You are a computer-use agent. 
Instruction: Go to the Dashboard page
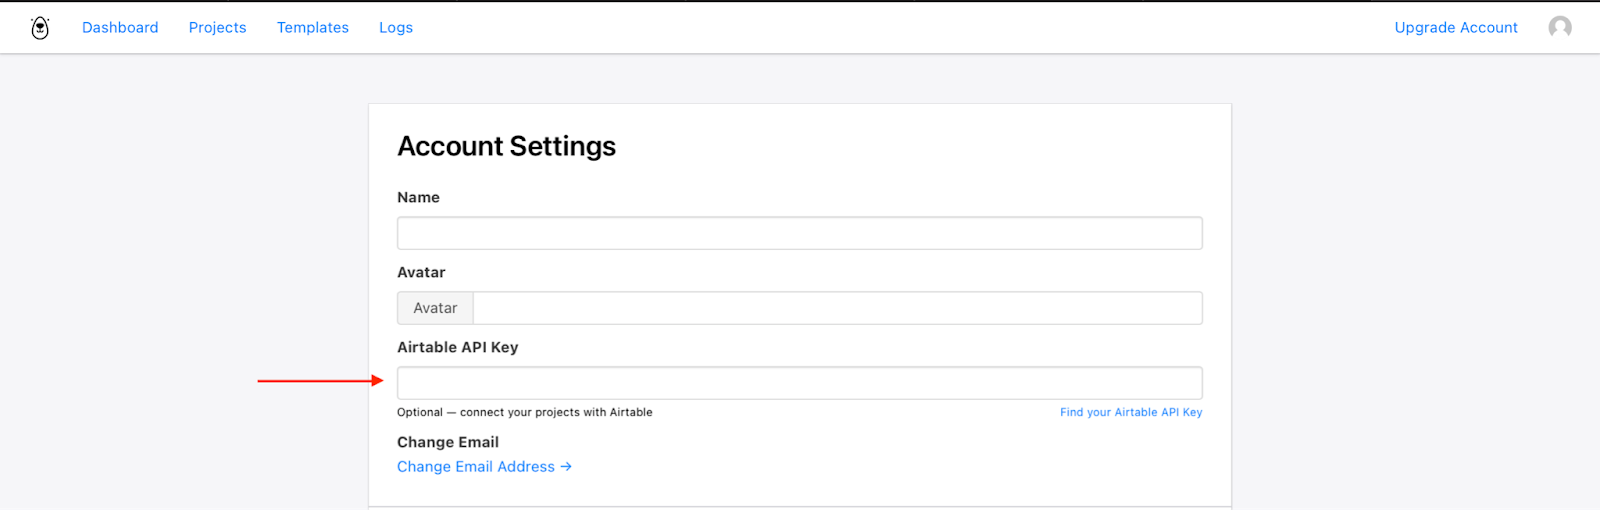(x=120, y=28)
